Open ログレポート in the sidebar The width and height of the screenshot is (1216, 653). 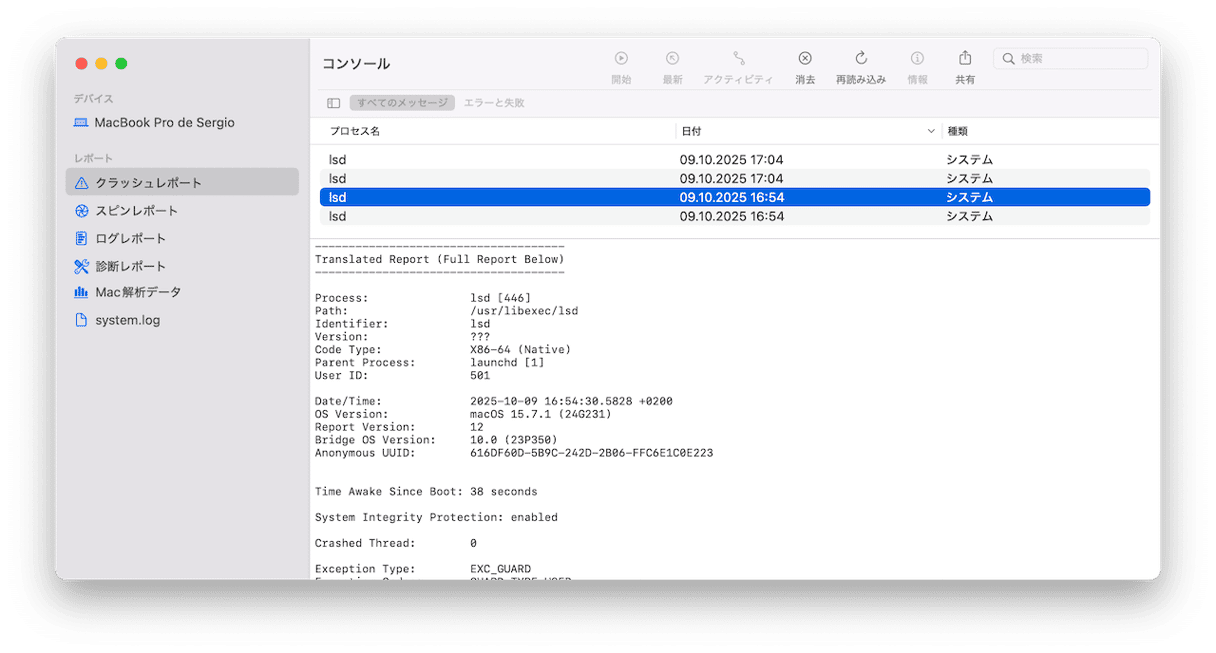(130, 239)
